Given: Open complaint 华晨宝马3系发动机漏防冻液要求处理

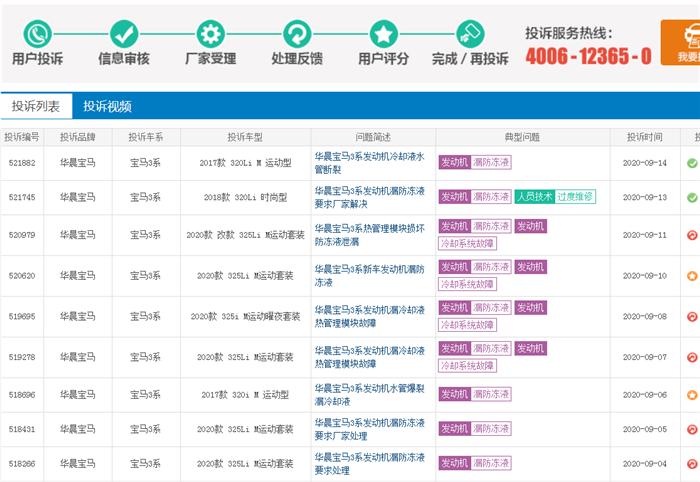Looking at the screenshot, I should tap(370, 464).
